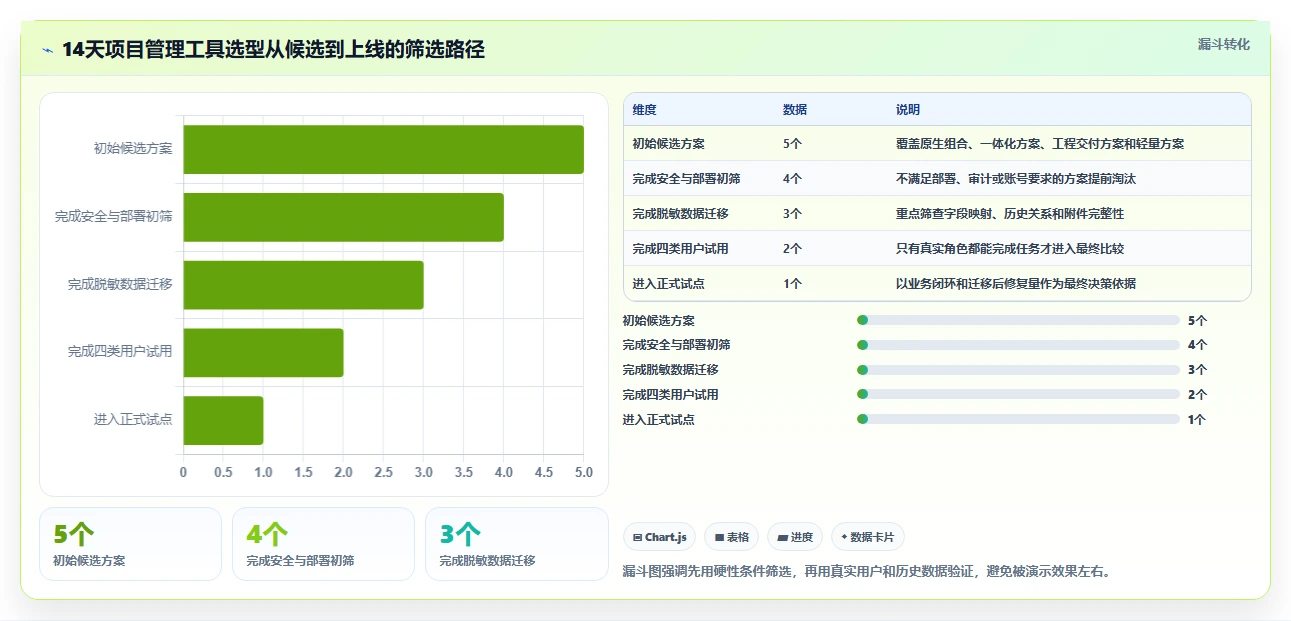Click the icon before the card title

pyautogui.click(x=48, y=50)
